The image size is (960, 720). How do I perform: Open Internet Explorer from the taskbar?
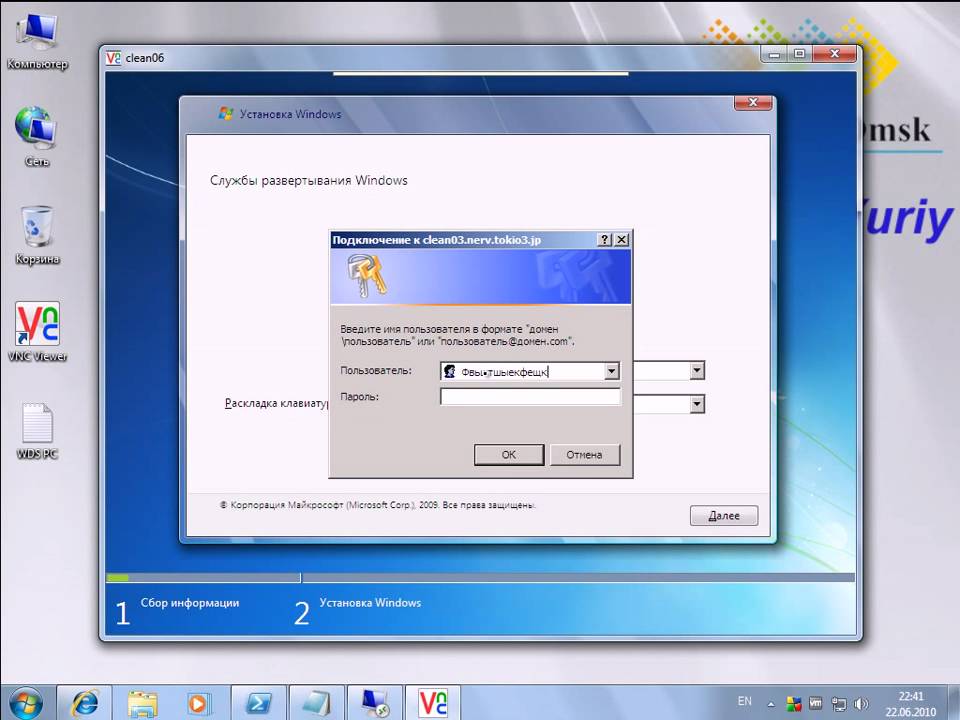pos(84,703)
